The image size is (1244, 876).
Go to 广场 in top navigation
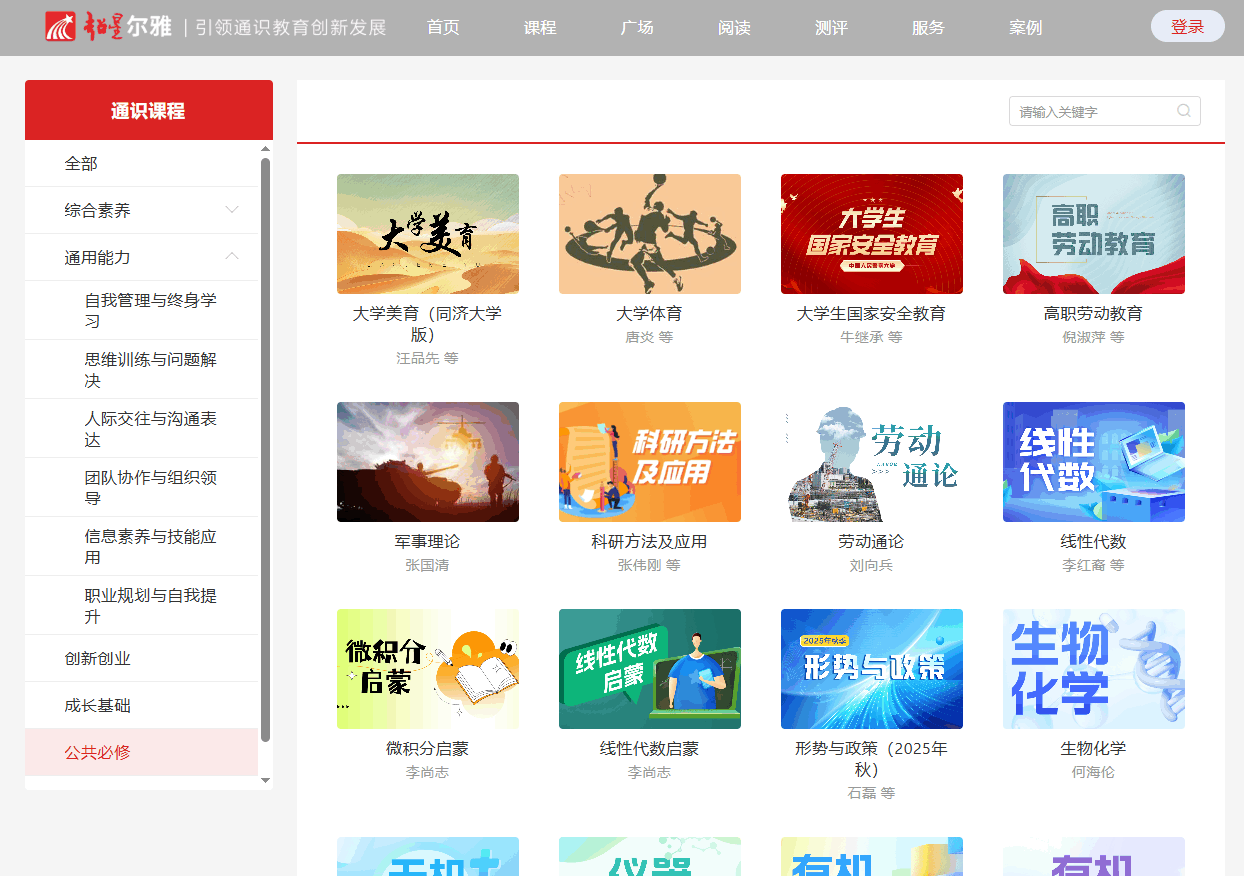[x=636, y=28]
